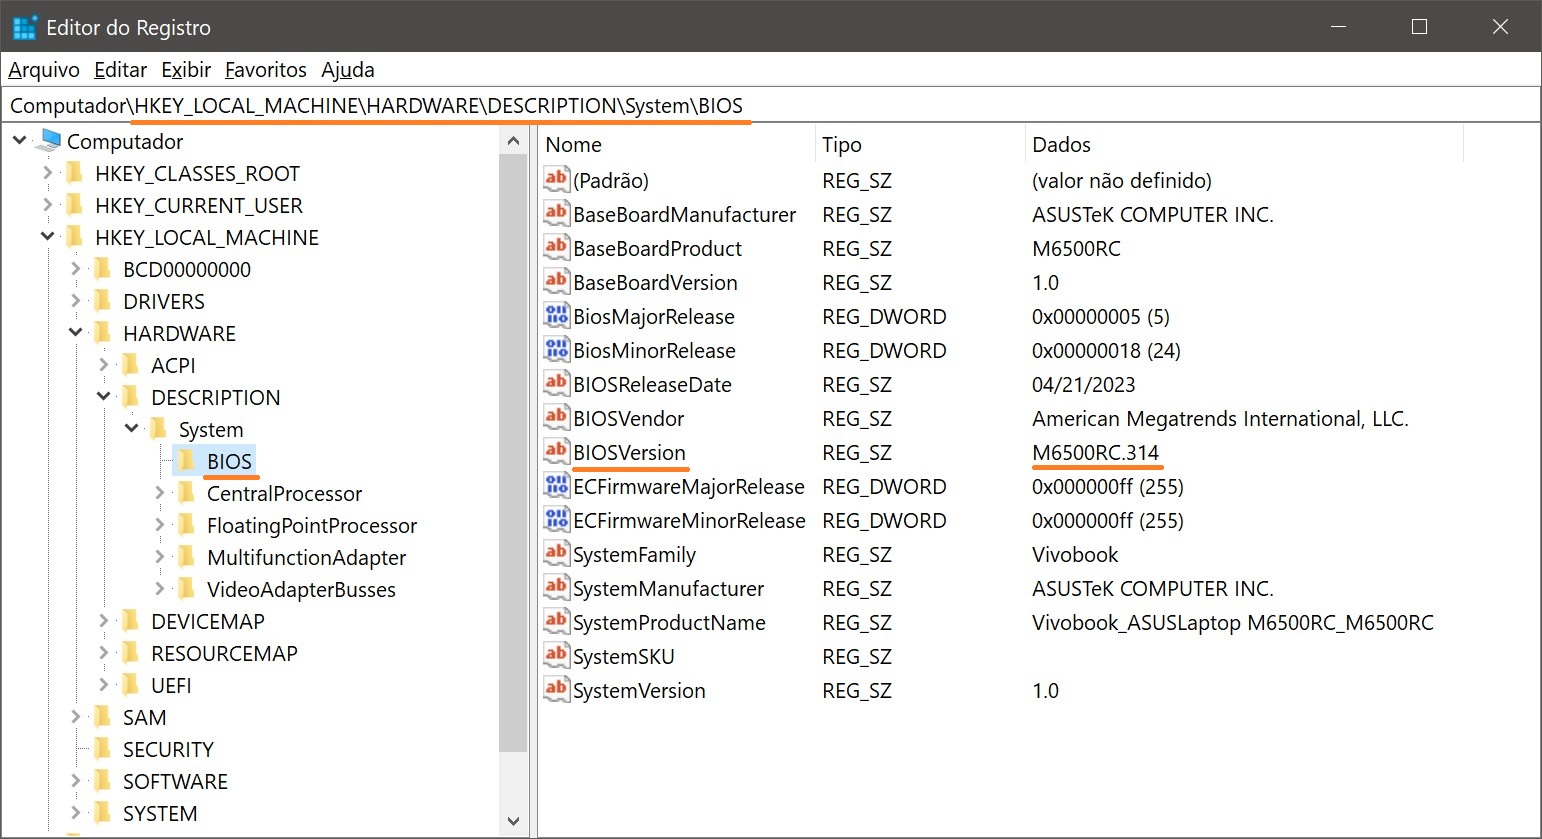Collapse the DESCRIPTION key arrow

tap(103, 397)
